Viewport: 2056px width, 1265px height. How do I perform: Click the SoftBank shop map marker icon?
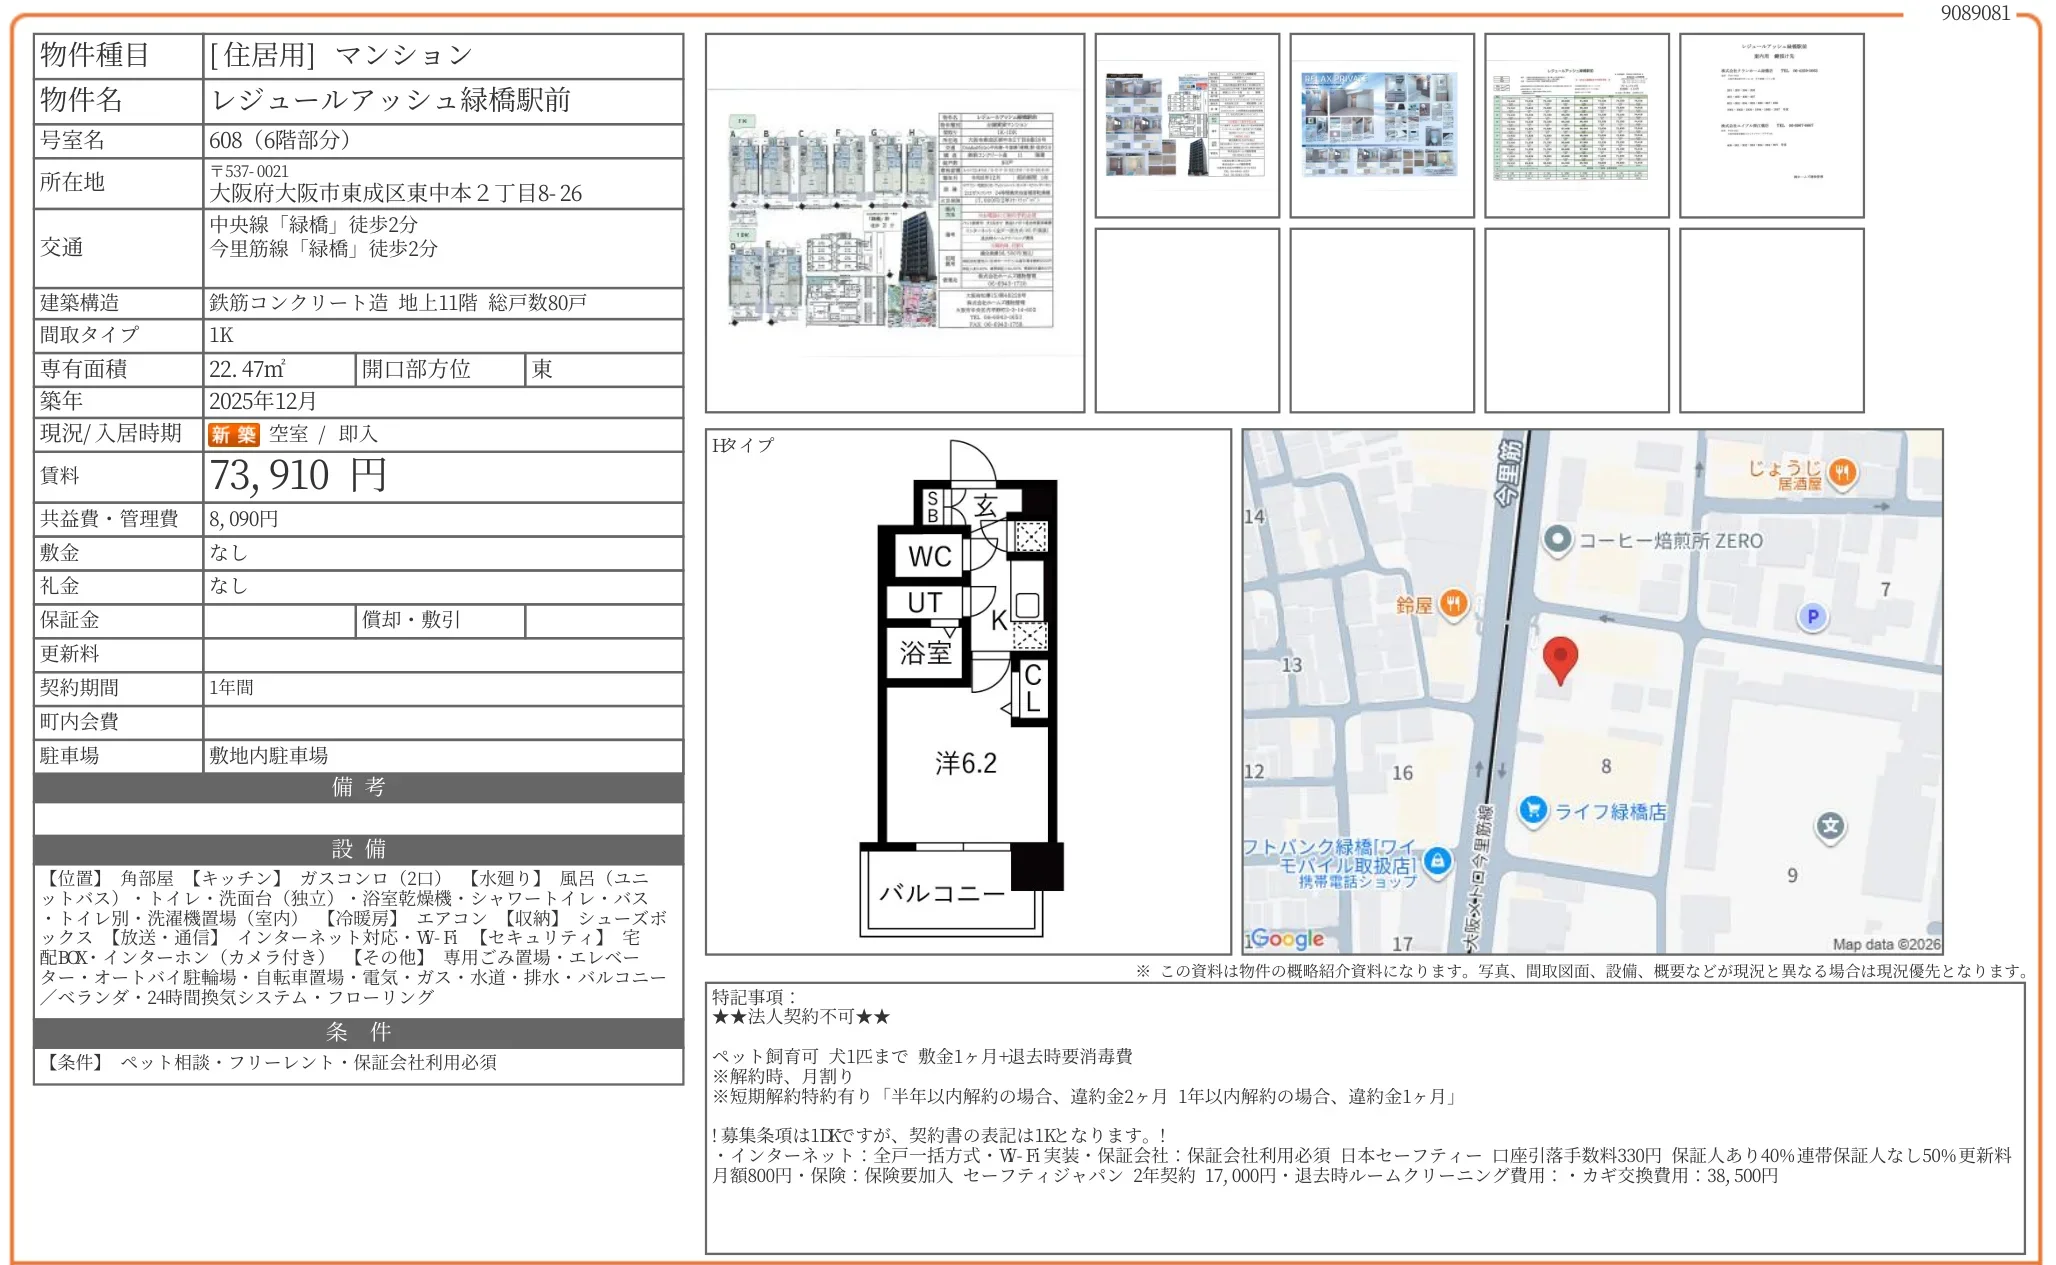click(1437, 860)
